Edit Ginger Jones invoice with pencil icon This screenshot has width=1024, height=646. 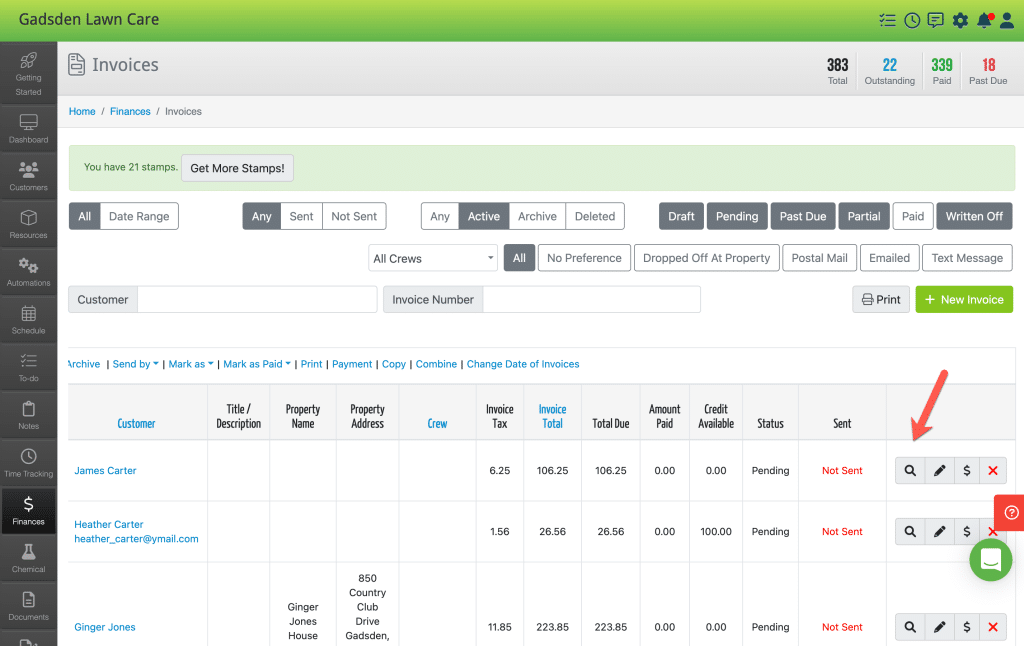click(939, 627)
